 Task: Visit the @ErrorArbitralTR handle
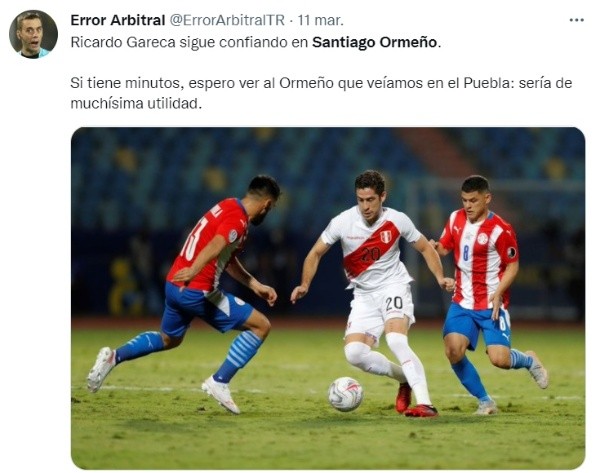[x=227, y=20]
